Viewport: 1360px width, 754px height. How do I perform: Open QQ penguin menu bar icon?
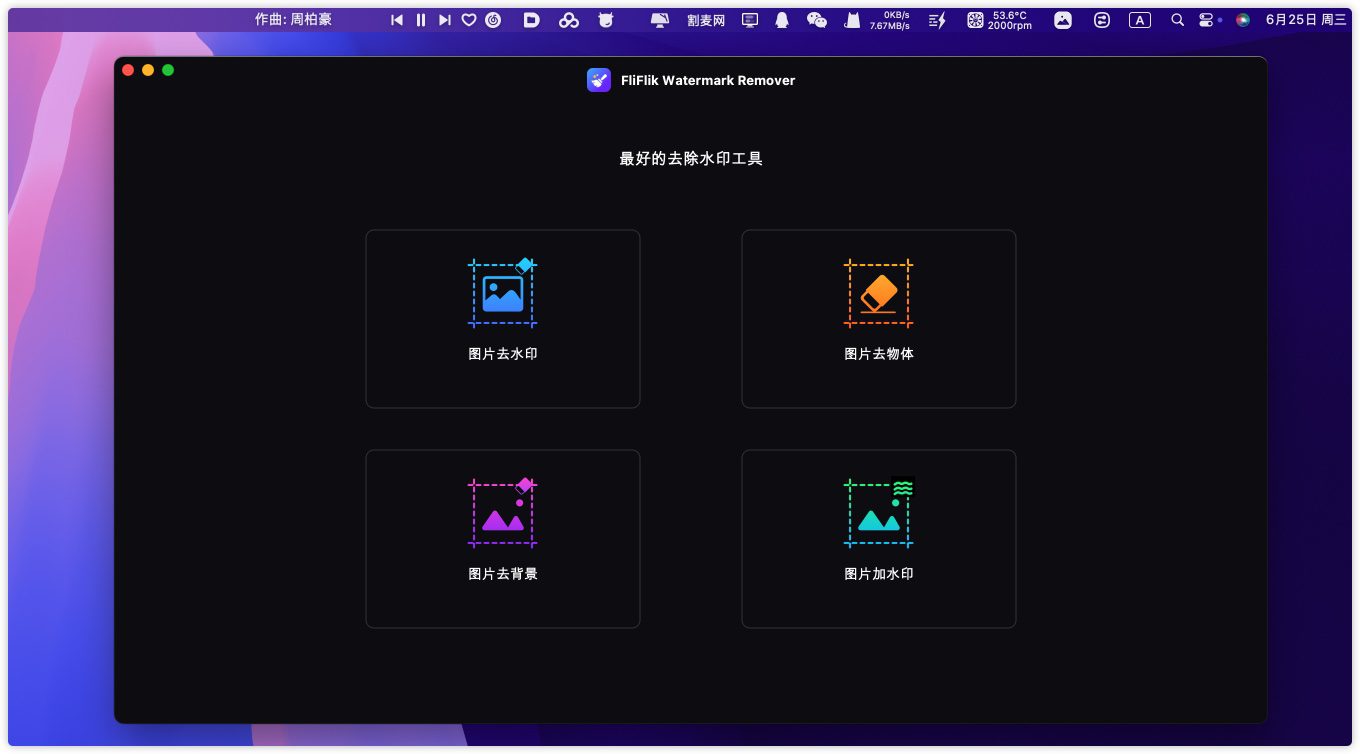(782, 20)
